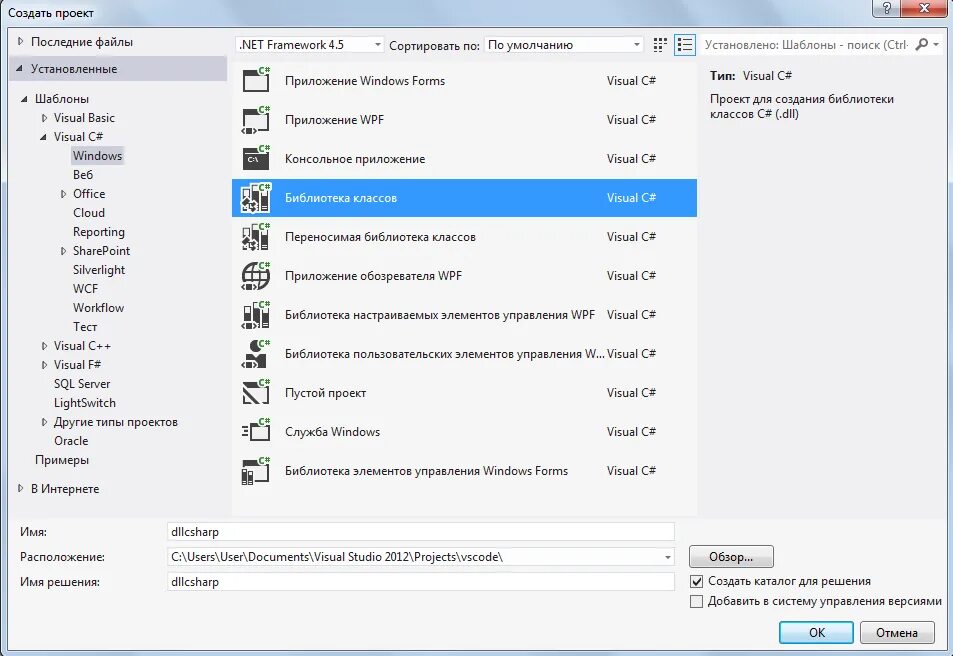953x656 pixels.
Task: Click the 'Имя' project name field
Action: coord(421,531)
